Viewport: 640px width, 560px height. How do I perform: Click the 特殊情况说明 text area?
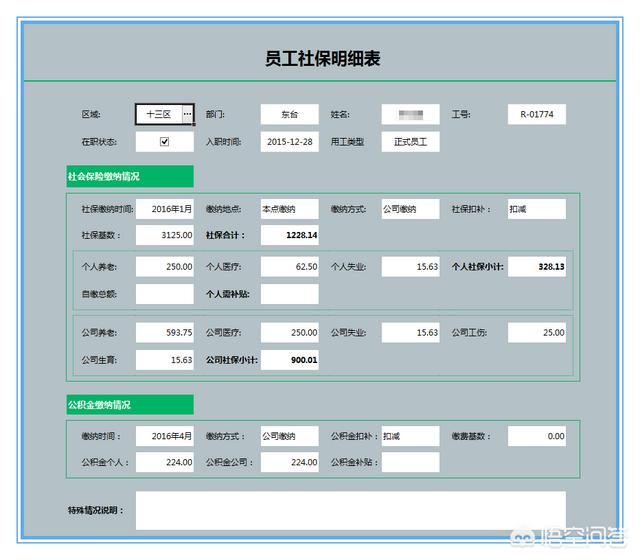(x=351, y=511)
